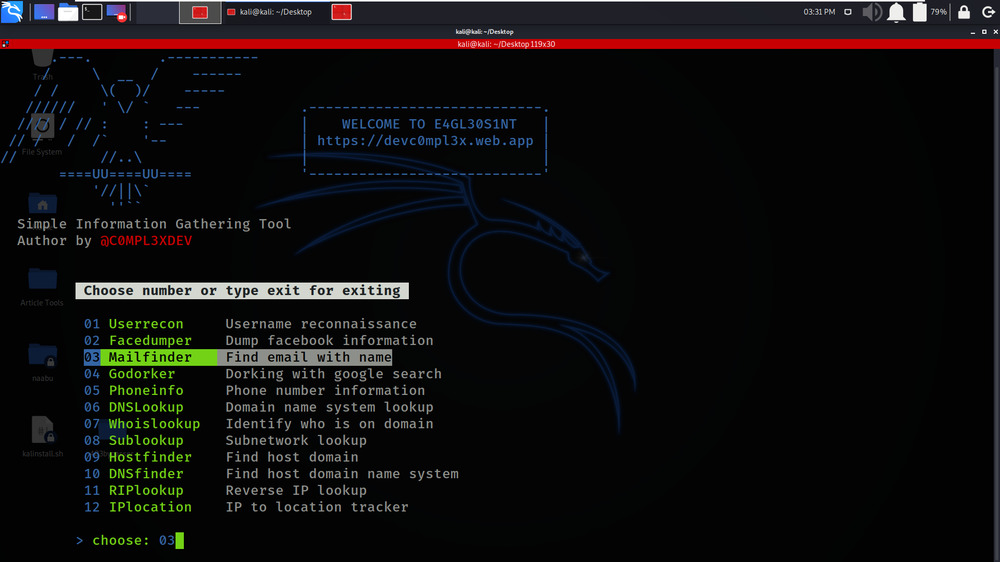Image resolution: width=1000 pixels, height=562 pixels.
Task: Open the Kali dragon applications menu
Action: coord(12,11)
